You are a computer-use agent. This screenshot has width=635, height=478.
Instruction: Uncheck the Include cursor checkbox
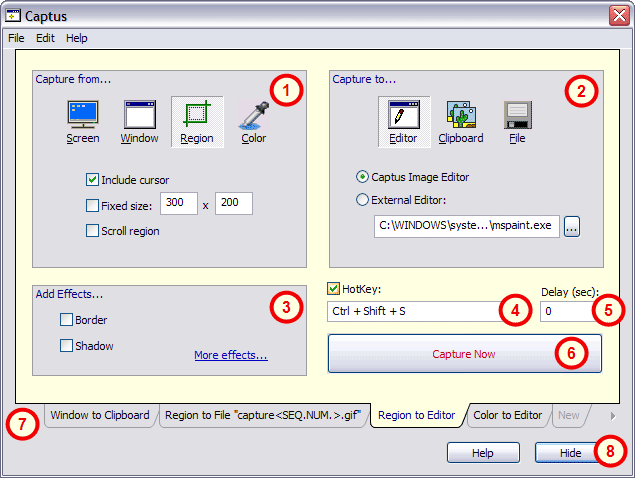[93, 180]
